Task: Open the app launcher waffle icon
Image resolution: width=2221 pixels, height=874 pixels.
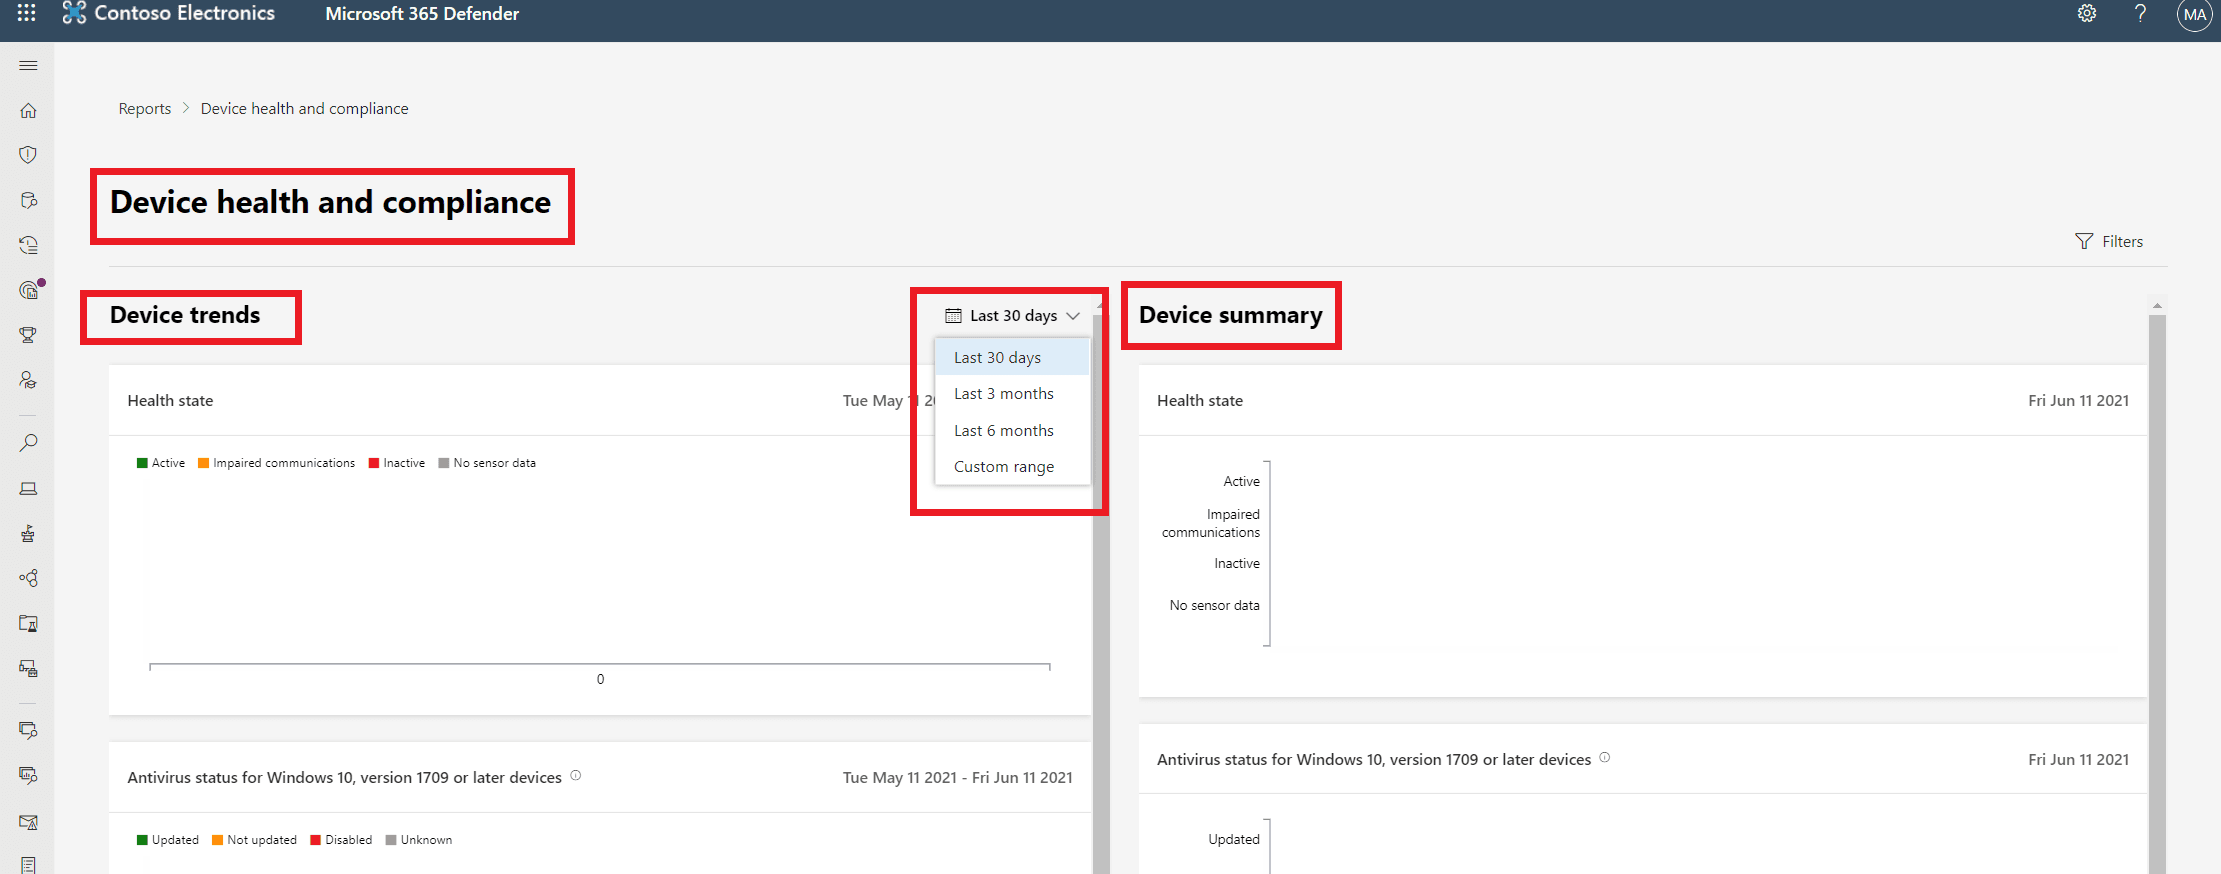Action: [x=27, y=13]
